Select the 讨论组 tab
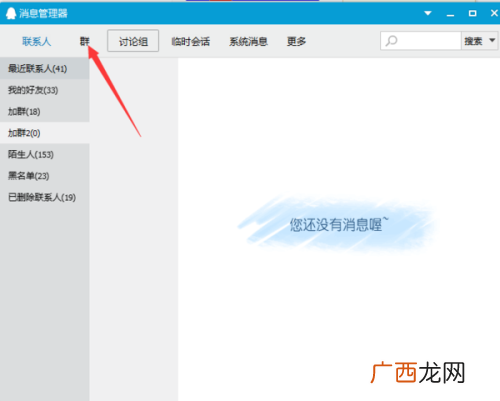Viewport: 500px width, 401px height. click(133, 41)
